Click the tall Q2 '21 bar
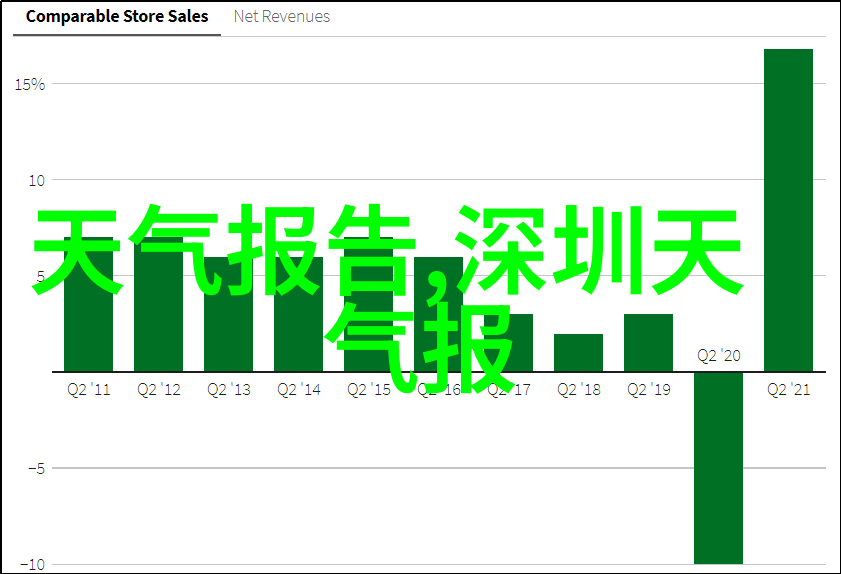 click(x=788, y=210)
